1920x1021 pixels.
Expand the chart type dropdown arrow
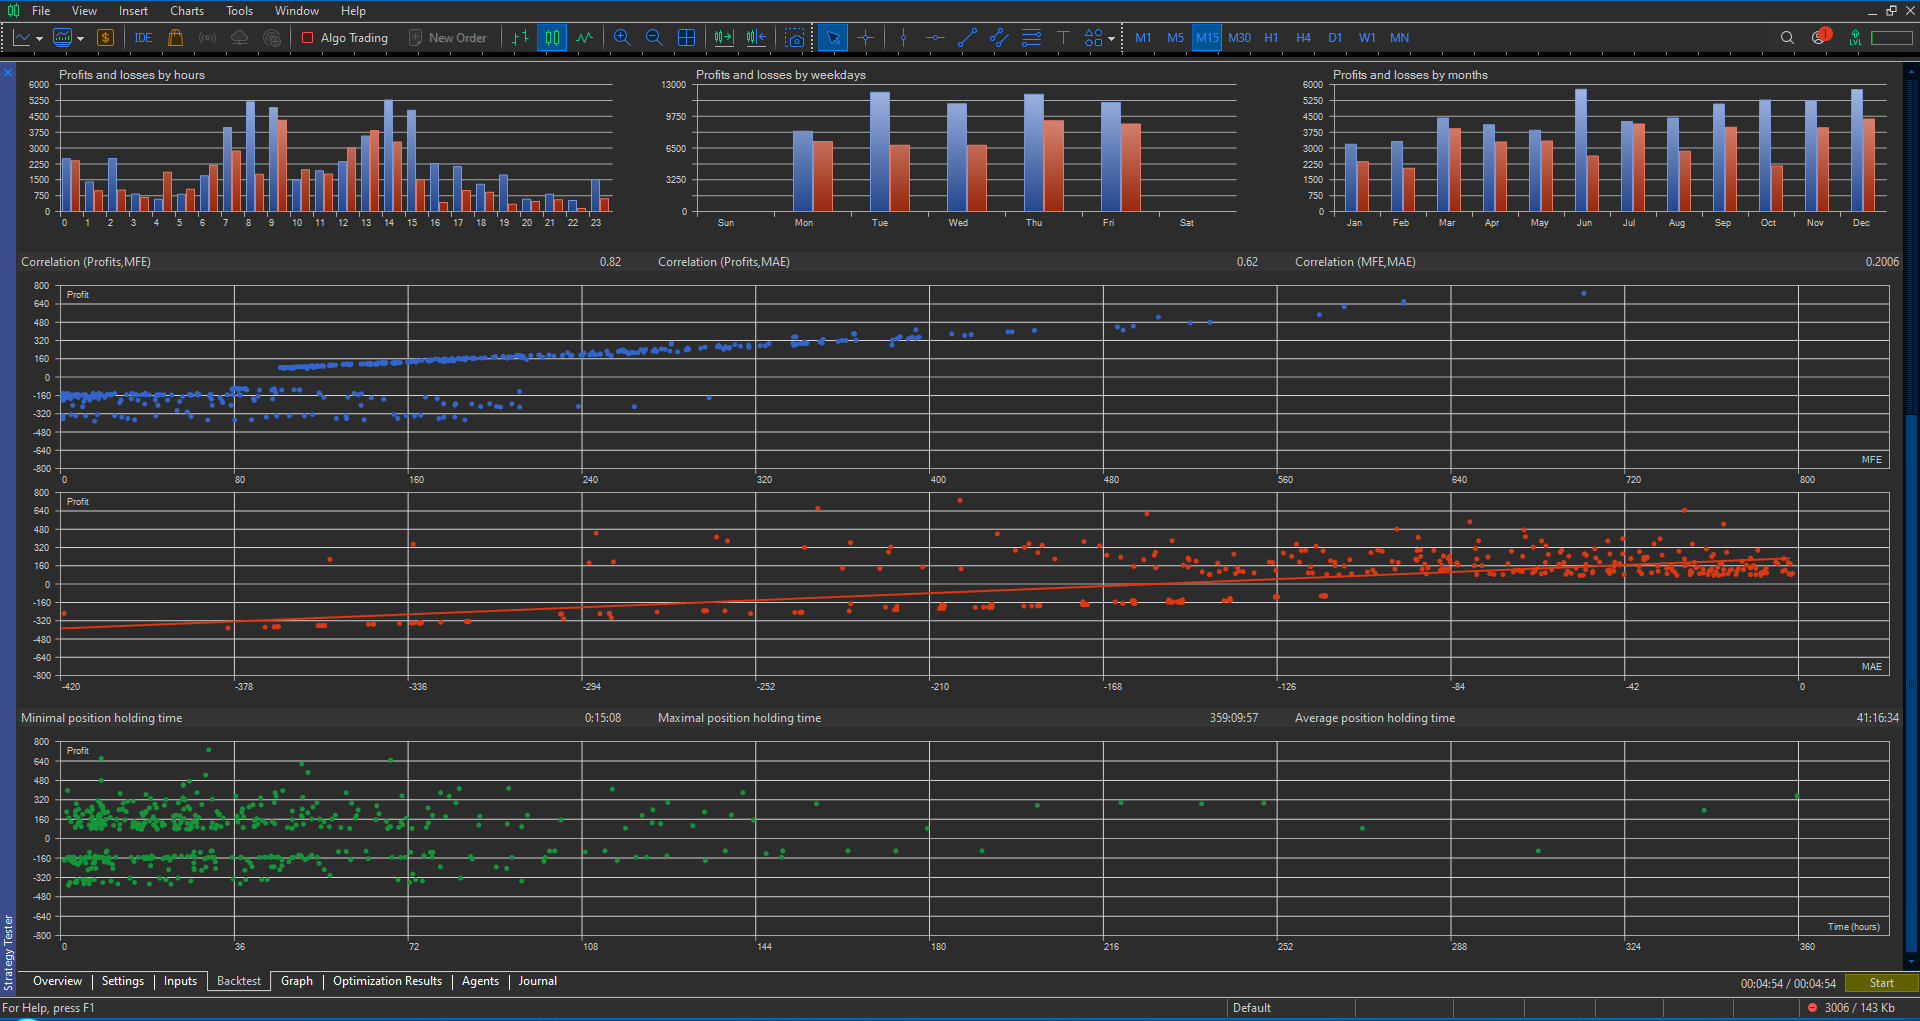coord(40,37)
